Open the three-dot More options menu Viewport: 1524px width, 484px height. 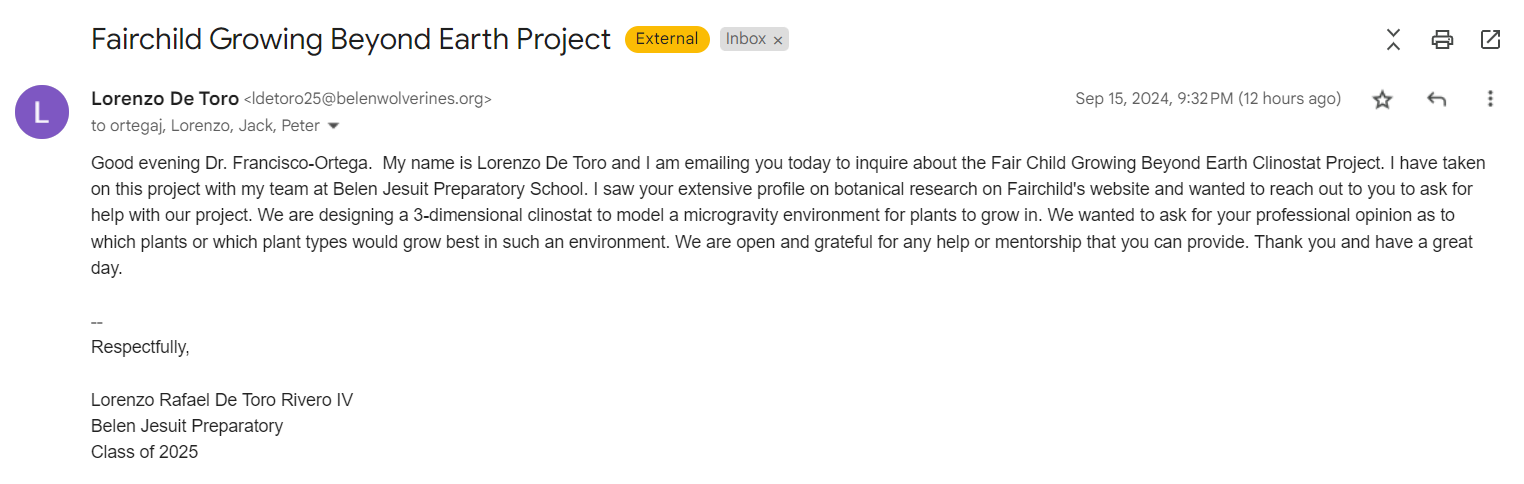pyautogui.click(x=1490, y=99)
